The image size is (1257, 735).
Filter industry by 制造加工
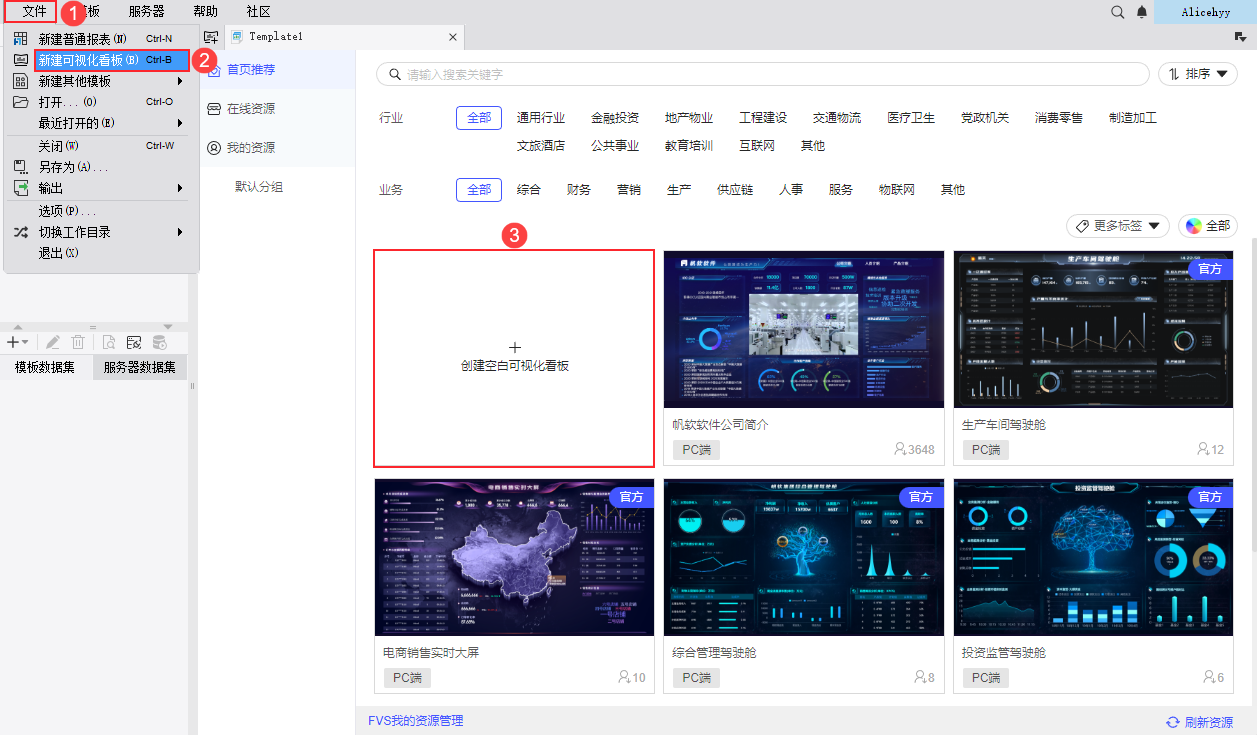tap(1133, 117)
